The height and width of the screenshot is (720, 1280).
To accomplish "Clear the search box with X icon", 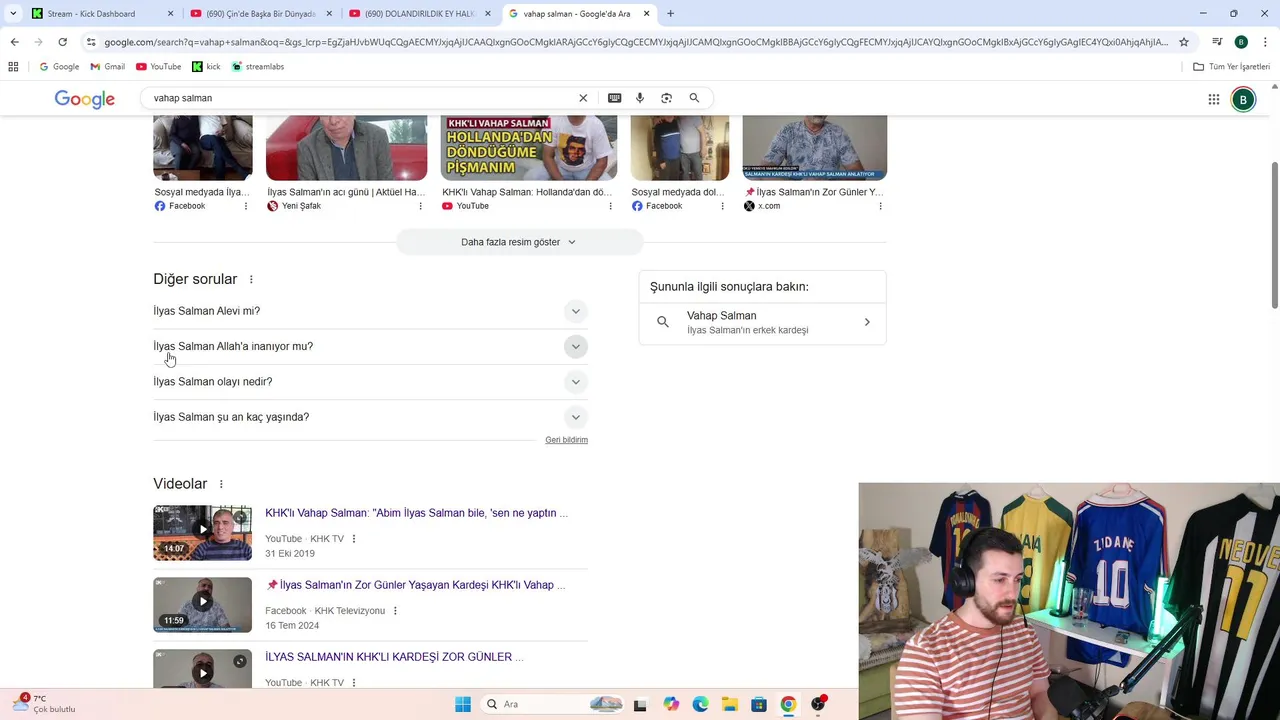I will pyautogui.click(x=583, y=98).
